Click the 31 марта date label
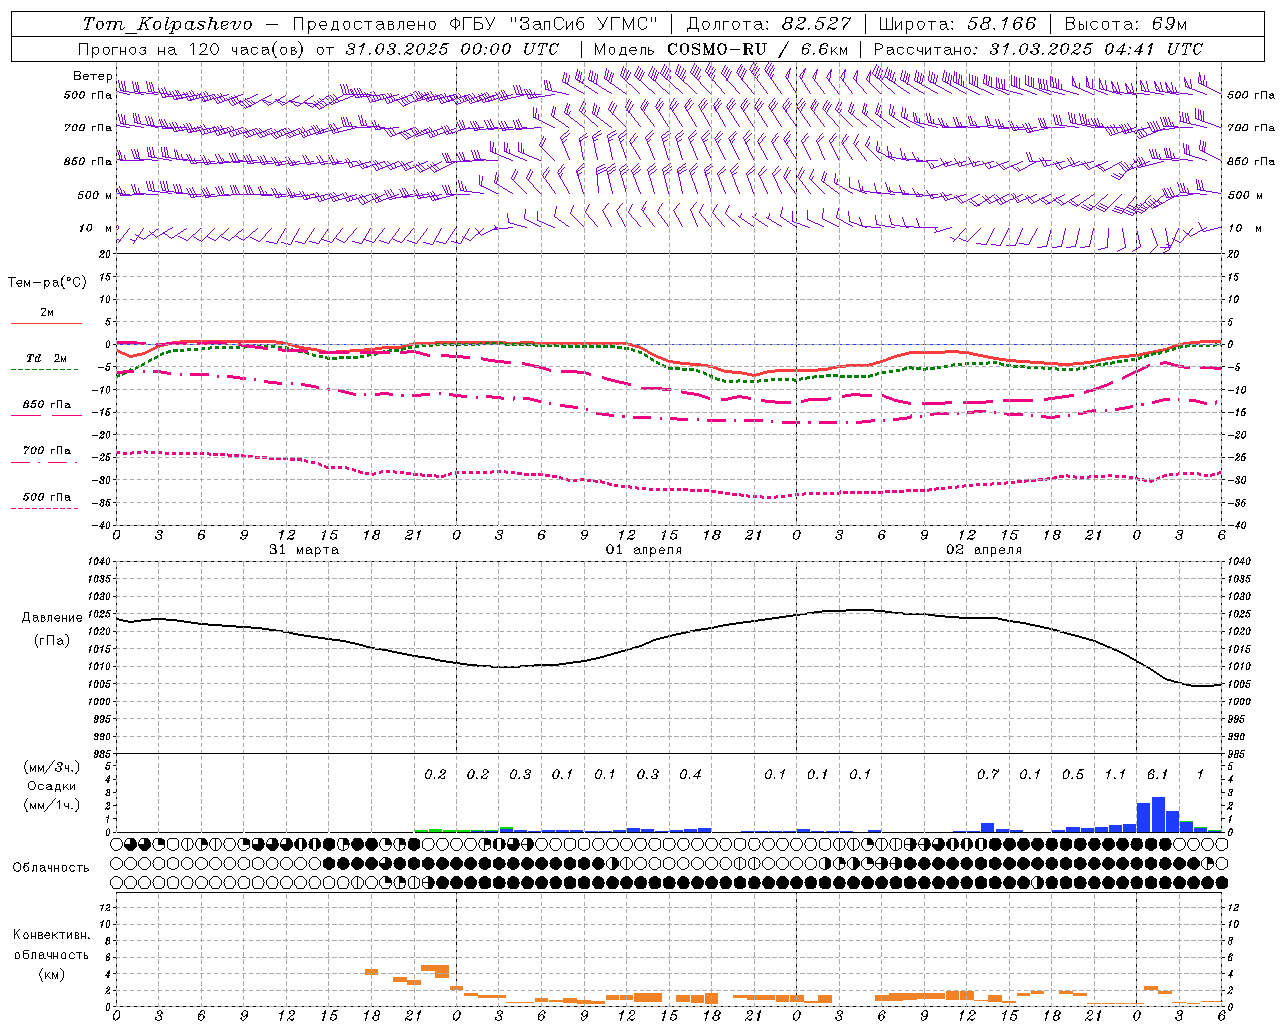The height and width of the screenshot is (1024, 1280). point(304,549)
